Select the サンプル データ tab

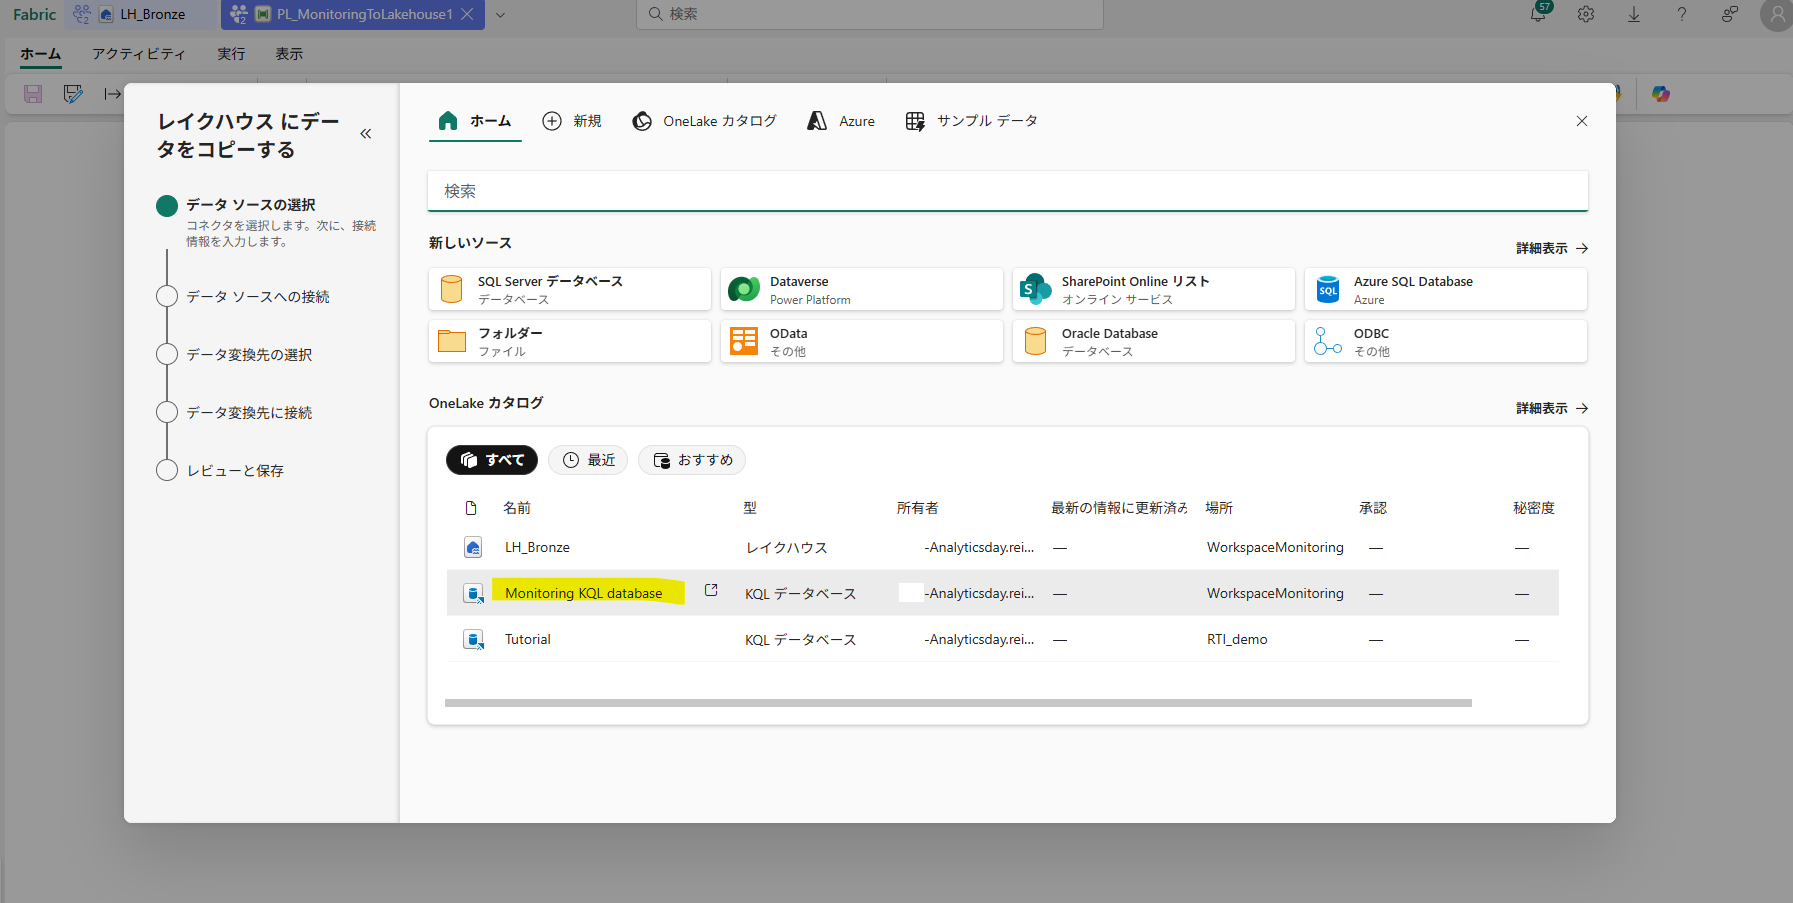tap(971, 121)
